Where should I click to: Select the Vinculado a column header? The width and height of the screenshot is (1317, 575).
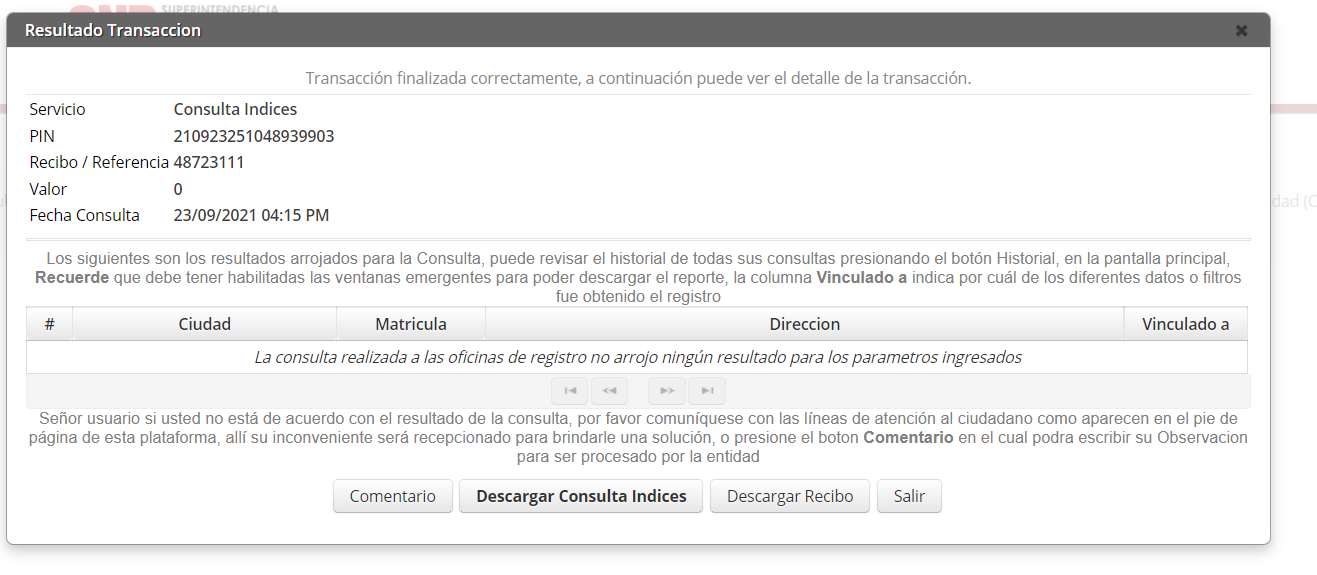pos(1185,324)
